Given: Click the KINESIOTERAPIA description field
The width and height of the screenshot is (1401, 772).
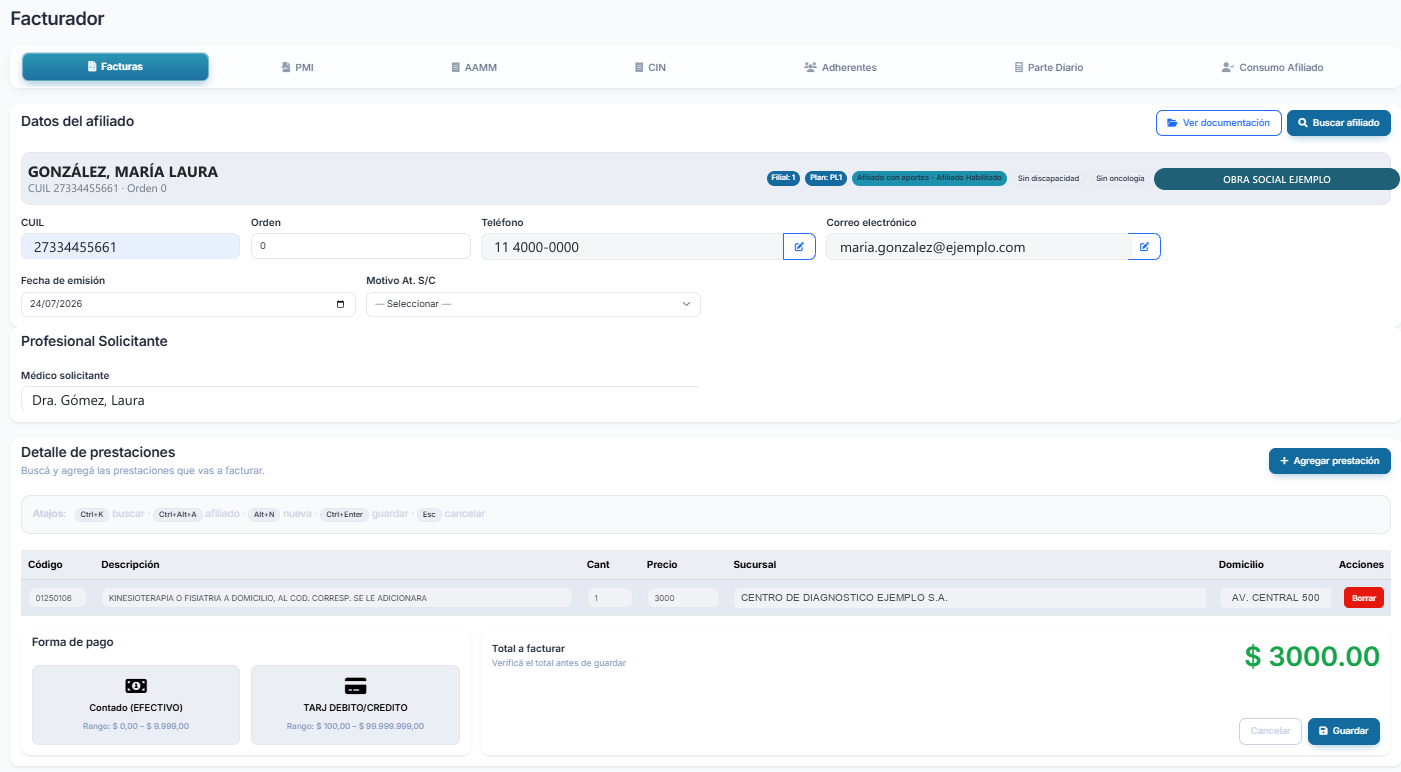Looking at the screenshot, I should (336, 598).
